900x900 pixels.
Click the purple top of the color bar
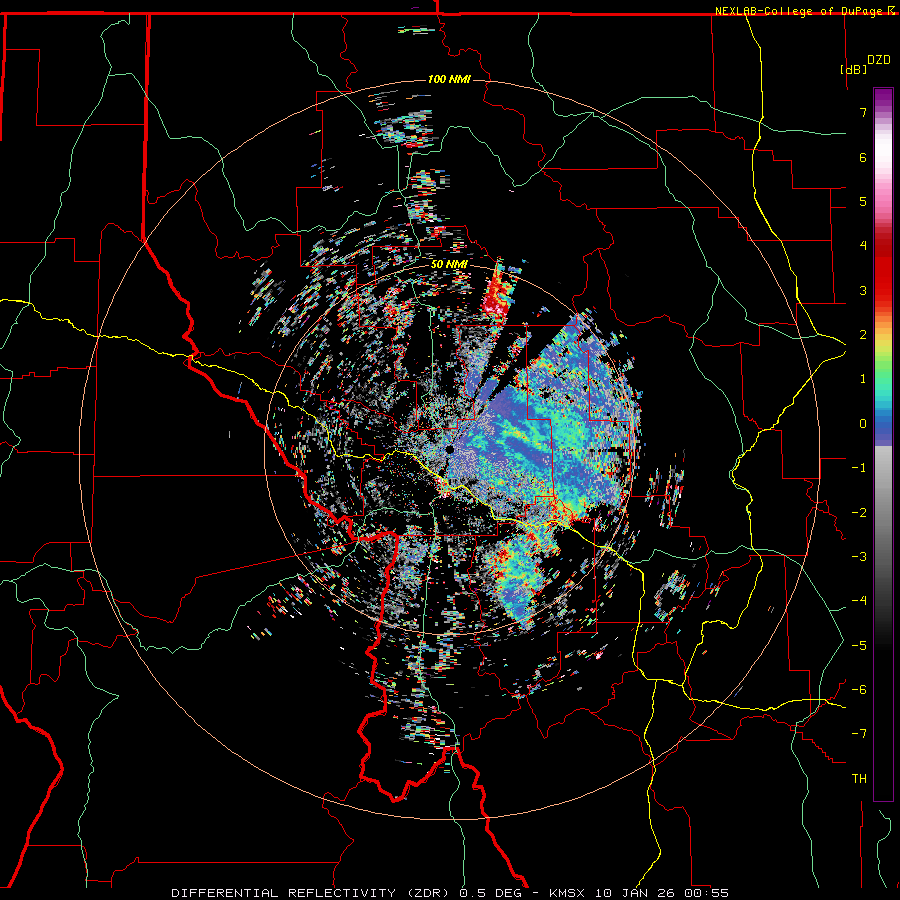point(883,95)
